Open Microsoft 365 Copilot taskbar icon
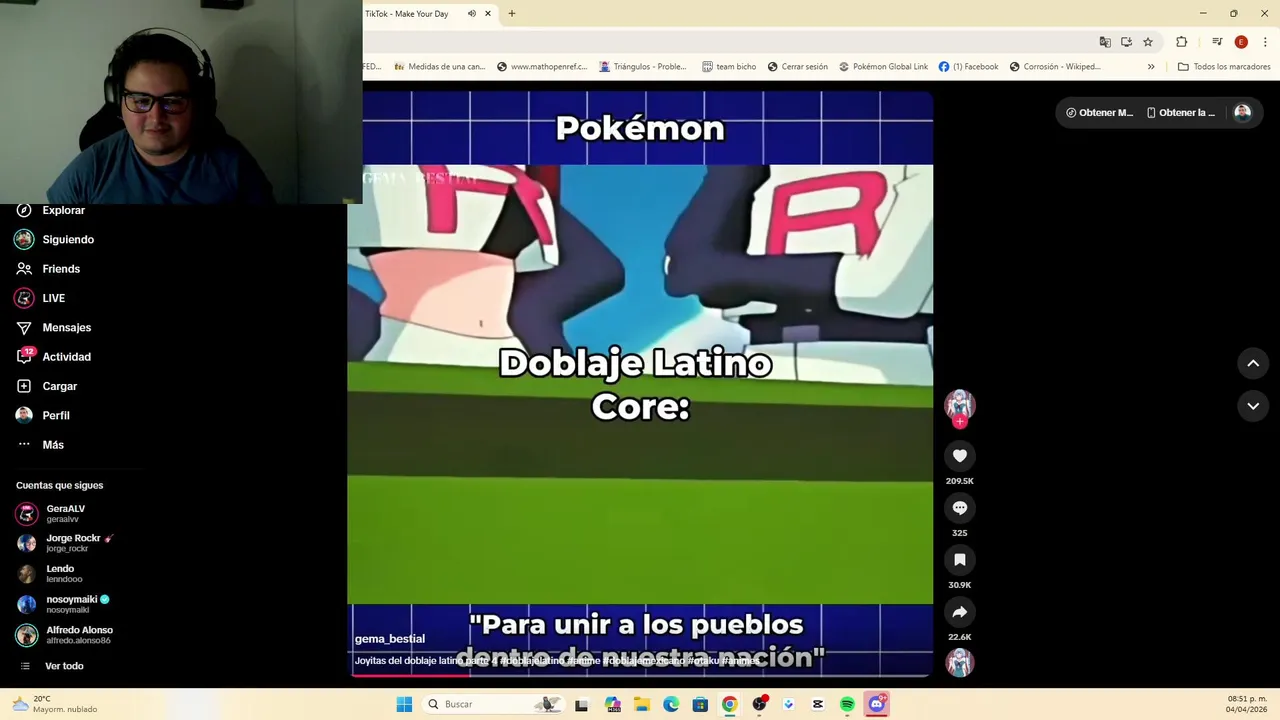 [x=613, y=704]
